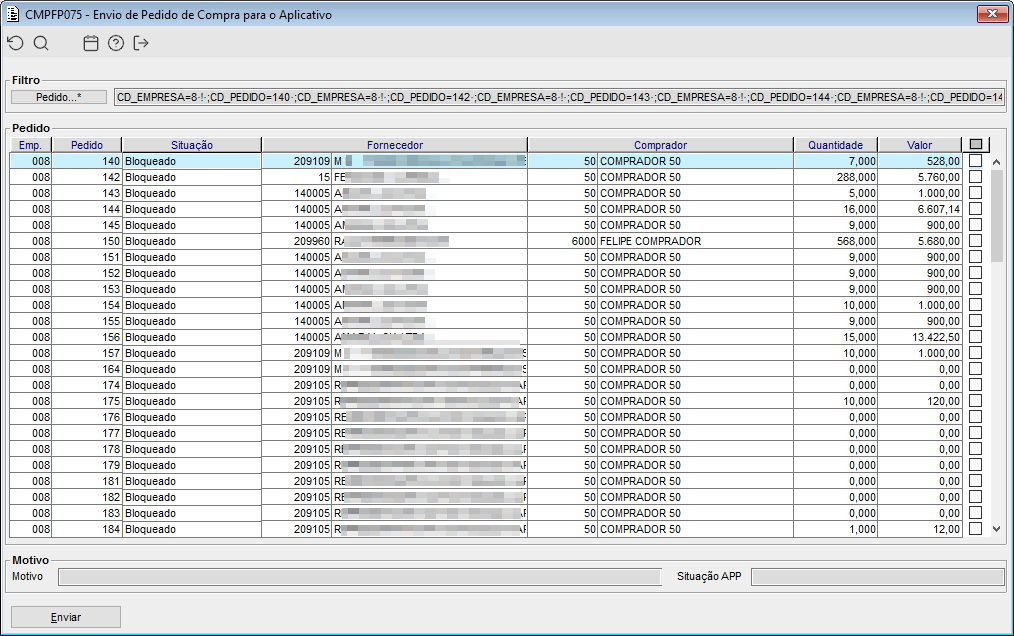Image resolution: width=1014 pixels, height=636 pixels.
Task: Click the refresh/undo arrow toolbar icon
Action: point(16,43)
